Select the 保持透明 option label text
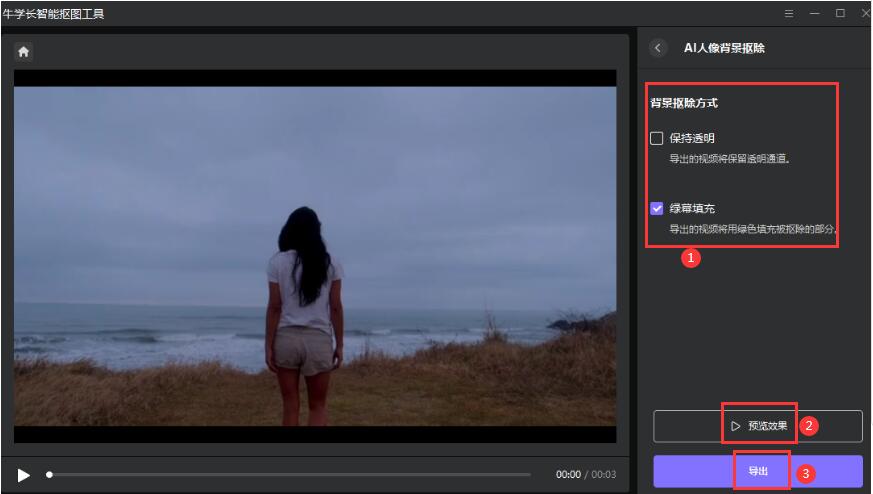Image resolution: width=873 pixels, height=494 pixels. pyautogui.click(x=692, y=138)
